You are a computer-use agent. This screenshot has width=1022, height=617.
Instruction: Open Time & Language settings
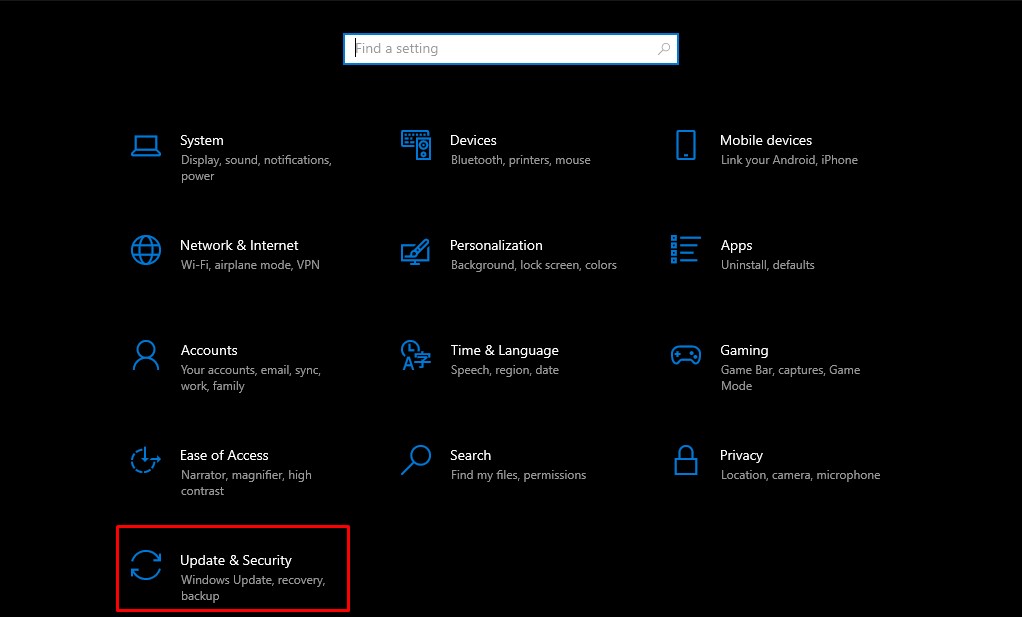tap(504, 350)
